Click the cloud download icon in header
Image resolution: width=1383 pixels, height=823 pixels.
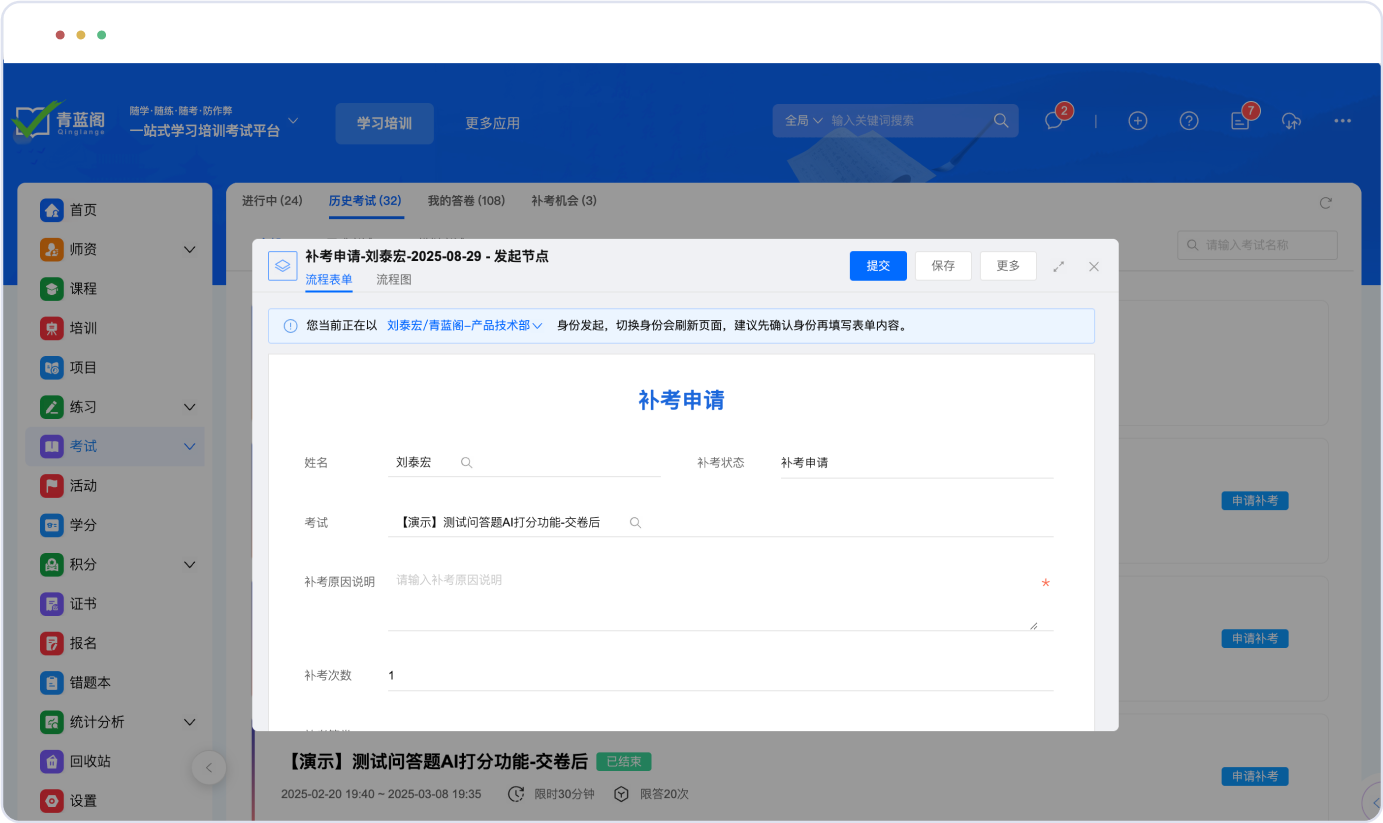(1291, 121)
